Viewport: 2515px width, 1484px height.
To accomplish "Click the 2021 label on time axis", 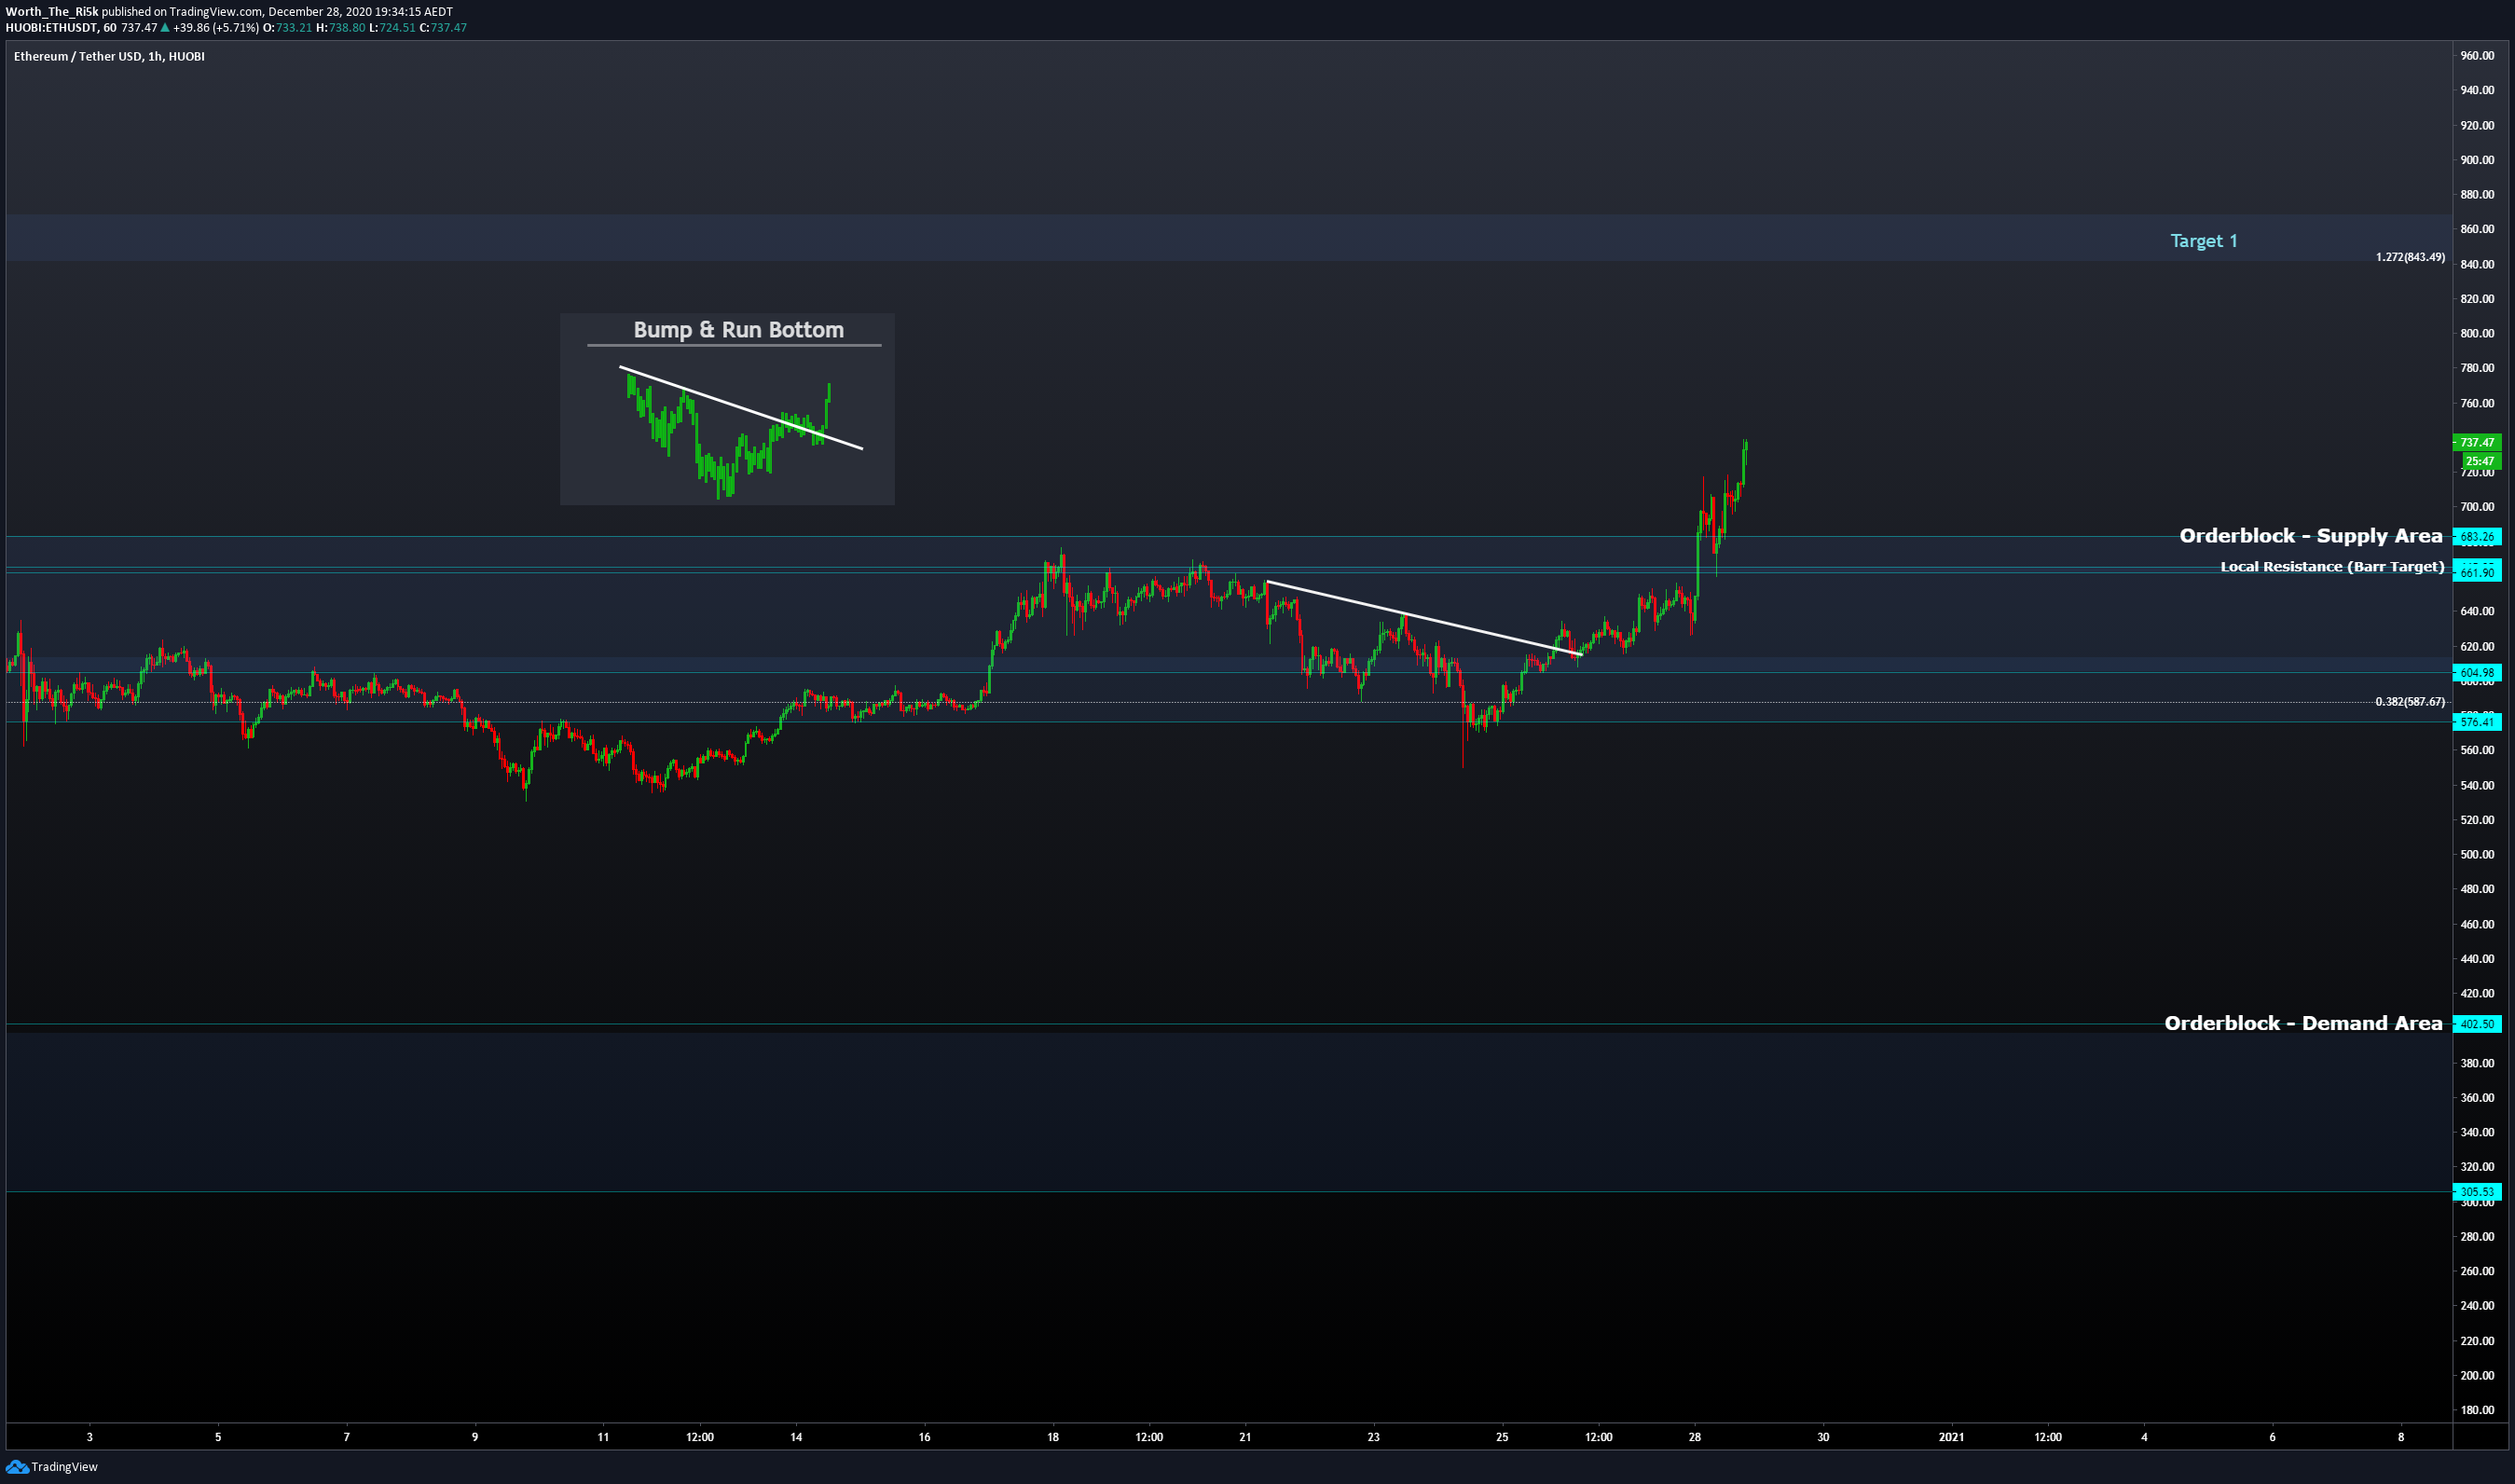I will coord(1951,1437).
